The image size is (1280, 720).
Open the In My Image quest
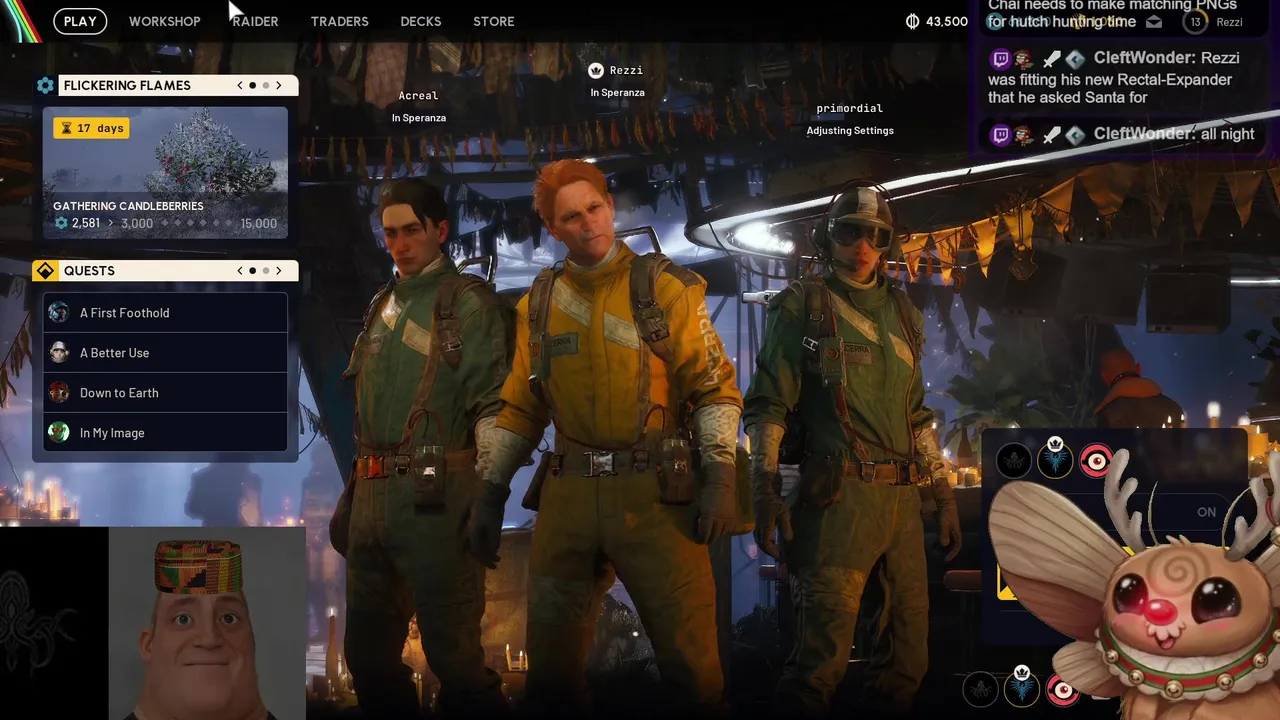point(165,433)
